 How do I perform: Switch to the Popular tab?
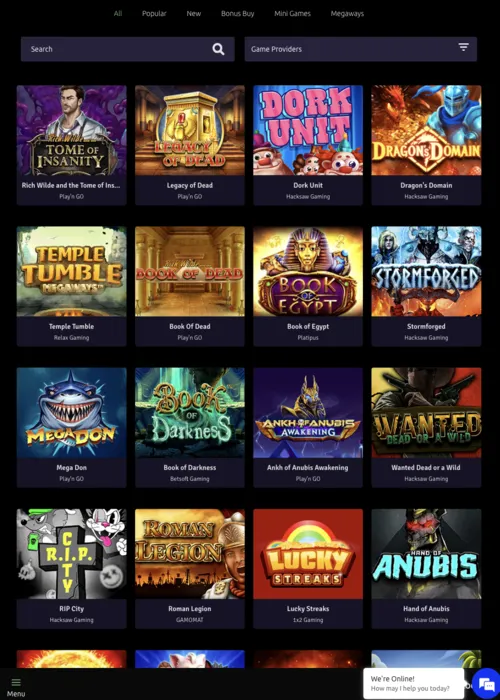click(154, 13)
